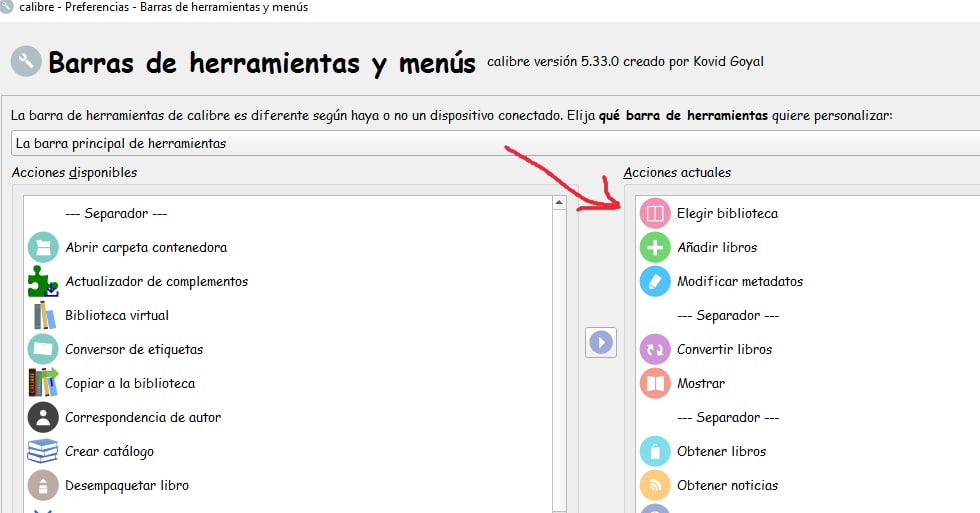Select the Convertir libros text
Image resolution: width=980 pixels, height=513 pixels.
click(x=724, y=349)
